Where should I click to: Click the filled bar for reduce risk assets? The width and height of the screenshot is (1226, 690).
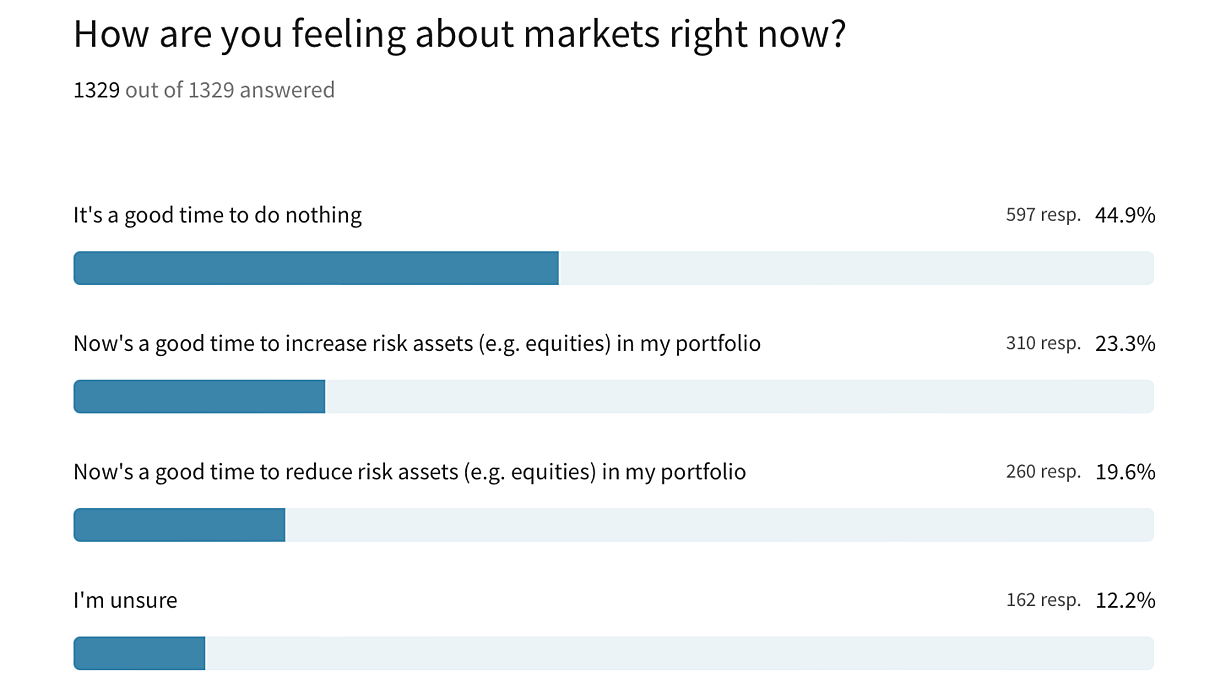(179, 525)
